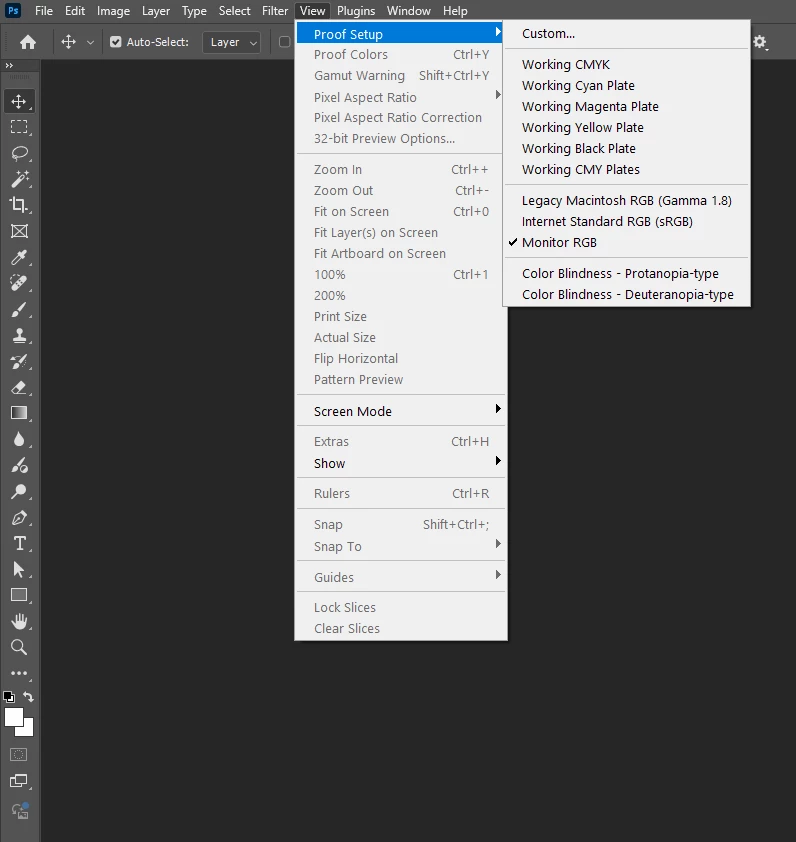Select the Gradient tool
Screen dimensions: 796x842
[x=19, y=413]
